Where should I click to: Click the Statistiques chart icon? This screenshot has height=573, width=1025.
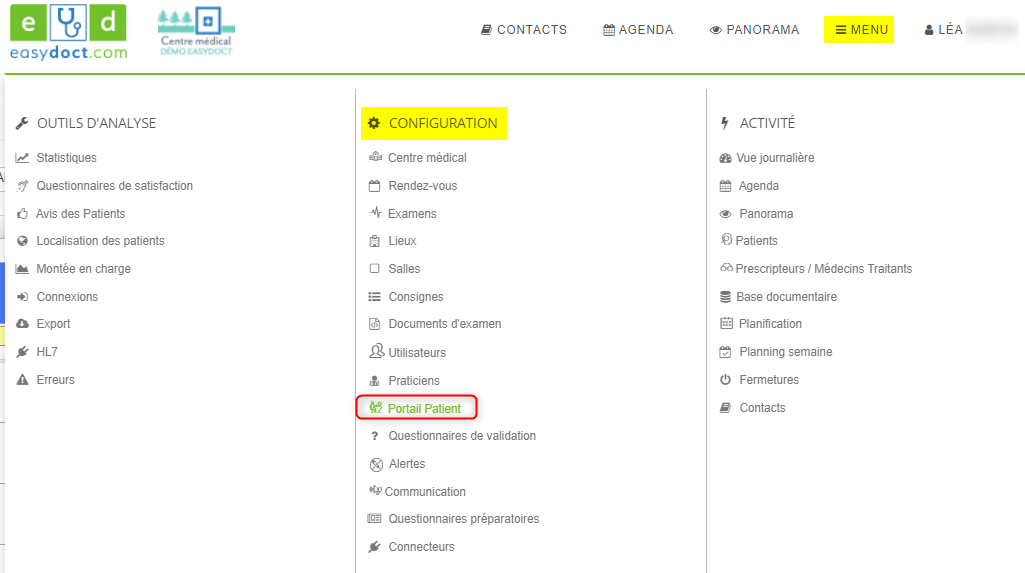(x=22, y=158)
